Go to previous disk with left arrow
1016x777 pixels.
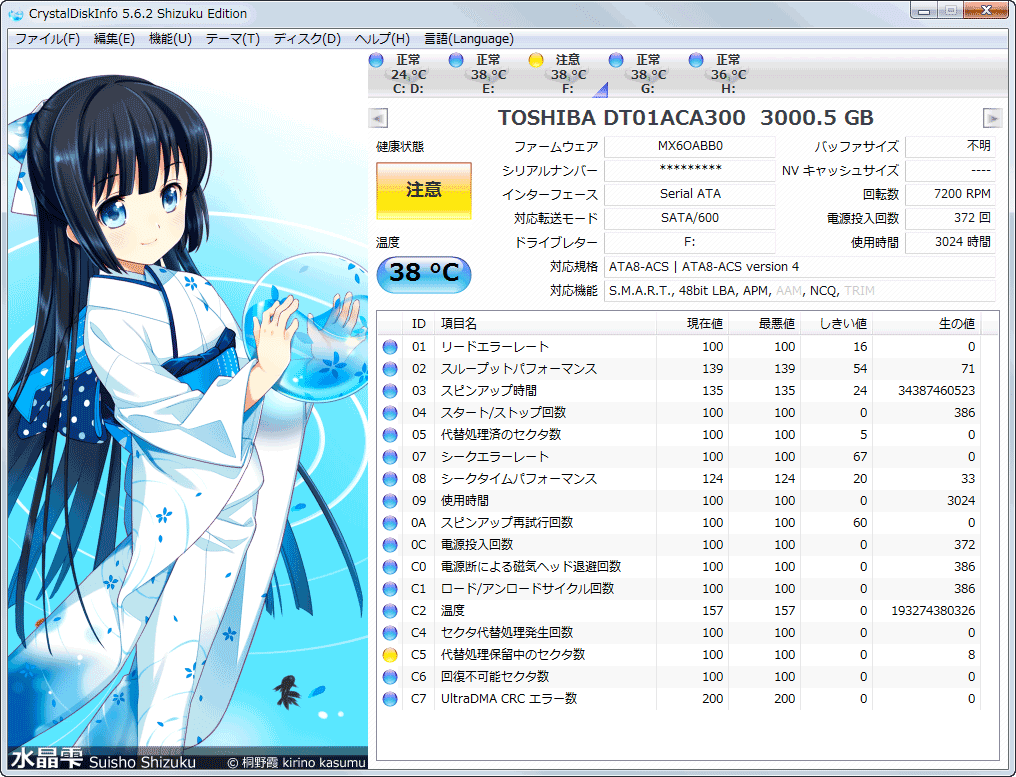pos(378,118)
